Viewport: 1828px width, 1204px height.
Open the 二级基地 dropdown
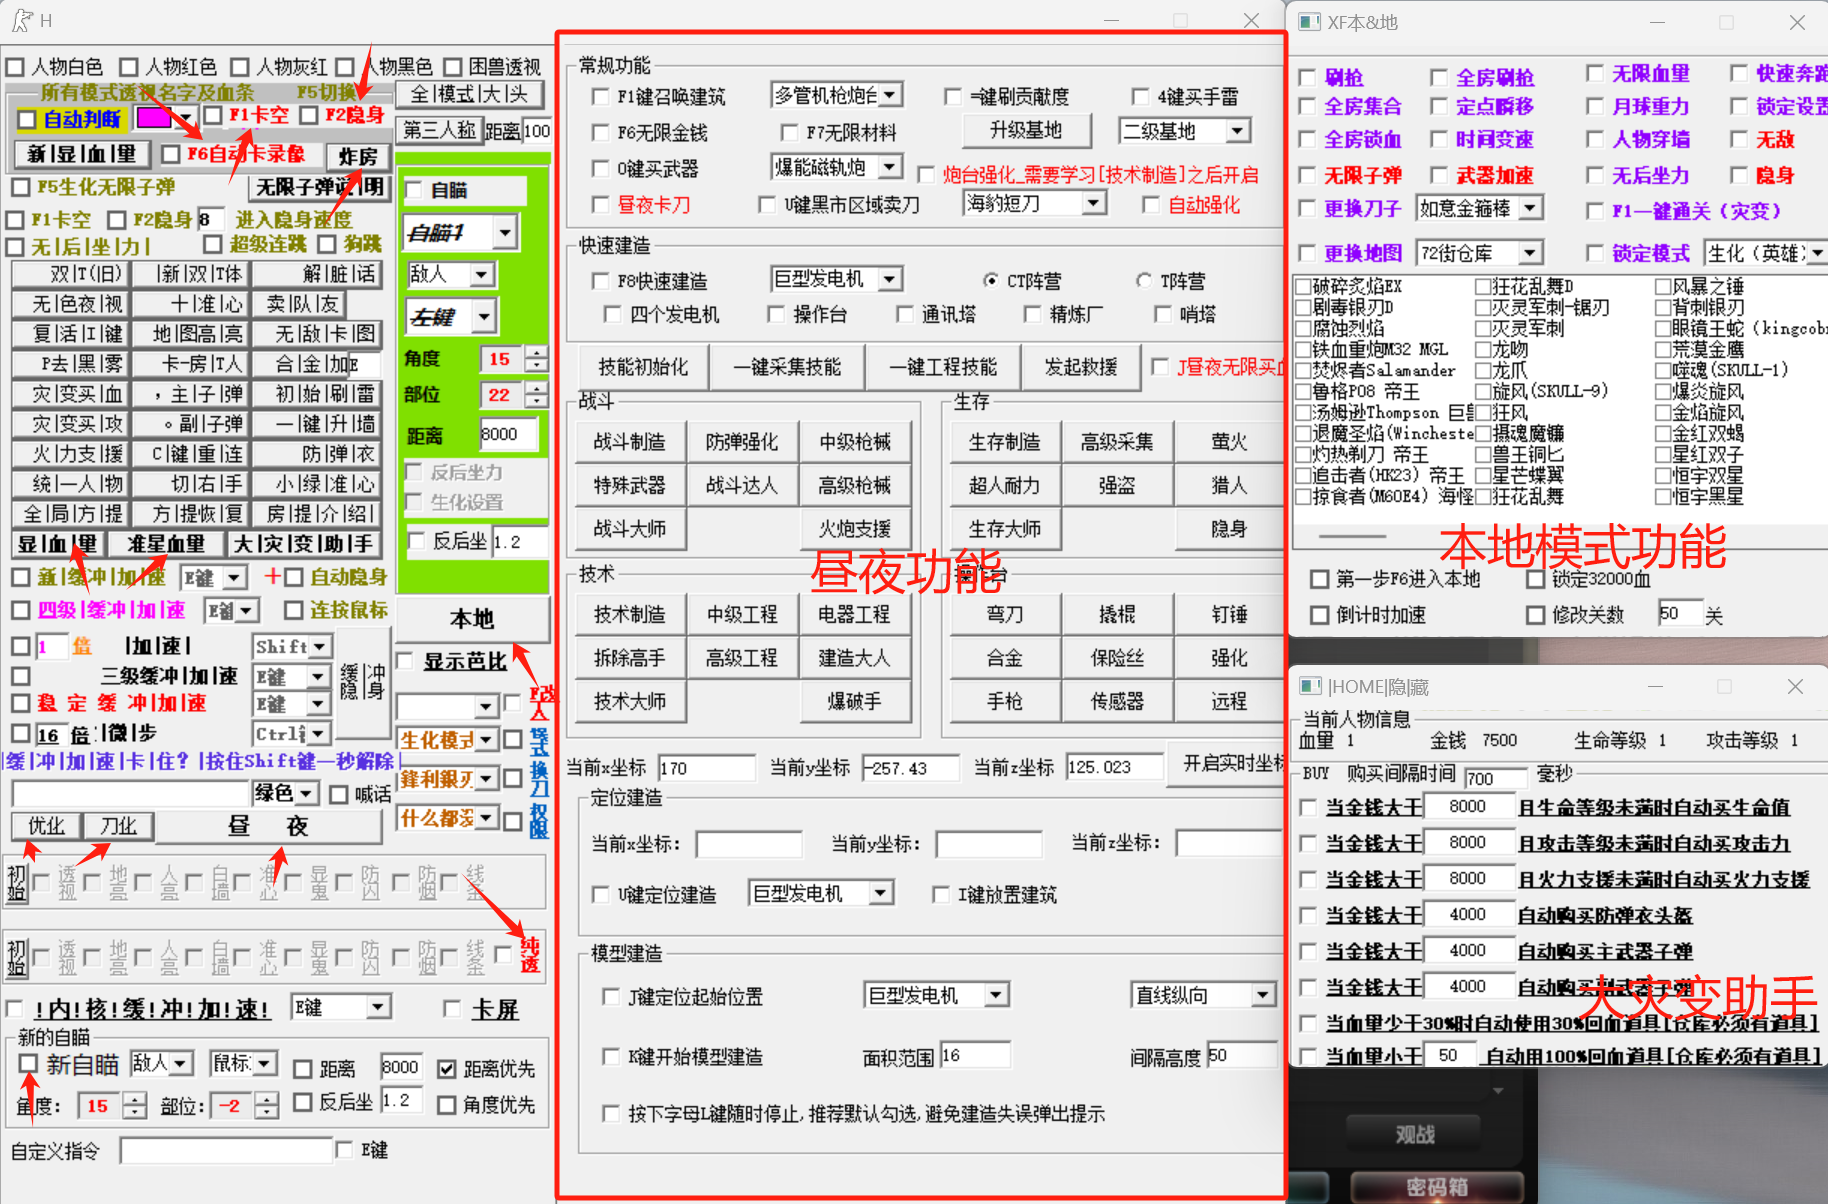1237,131
